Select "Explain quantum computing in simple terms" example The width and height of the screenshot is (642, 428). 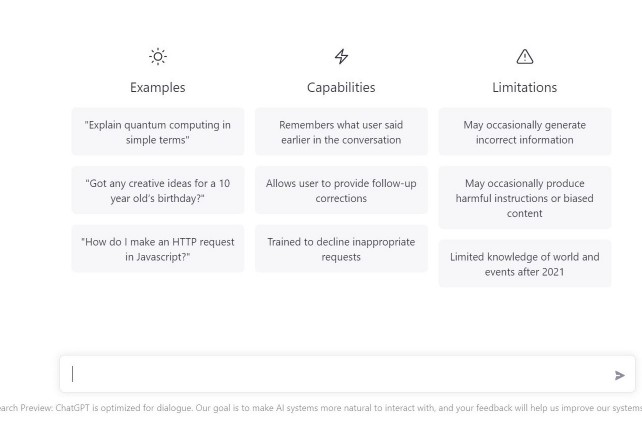click(x=157, y=132)
